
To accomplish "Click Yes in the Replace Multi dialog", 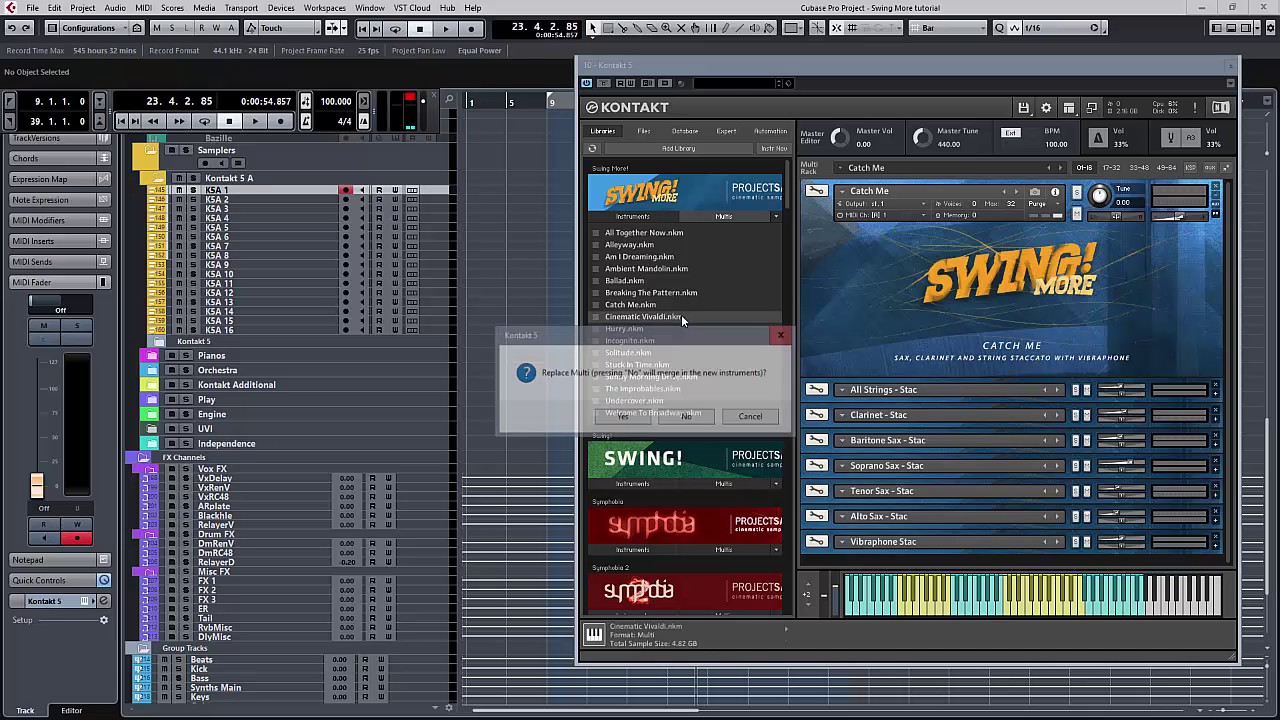I will click(623, 416).
